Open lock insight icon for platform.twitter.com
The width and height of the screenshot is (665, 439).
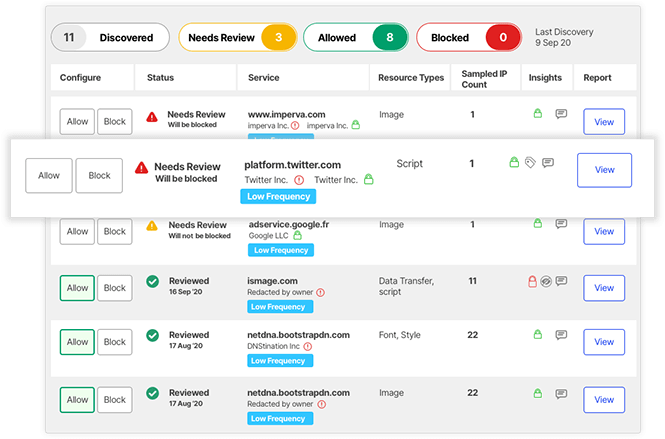tap(514, 162)
